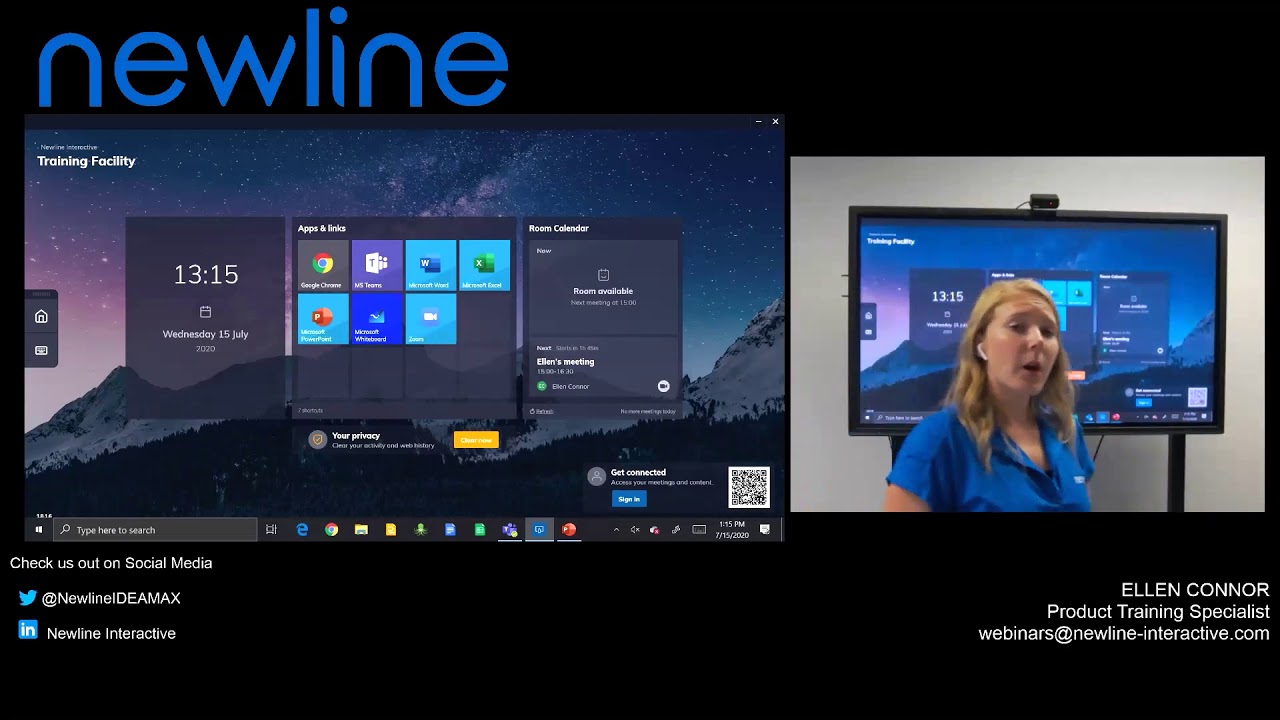Switch to the active Newline app on the taskbar
Viewport: 1280px width, 720px height.
click(x=539, y=530)
